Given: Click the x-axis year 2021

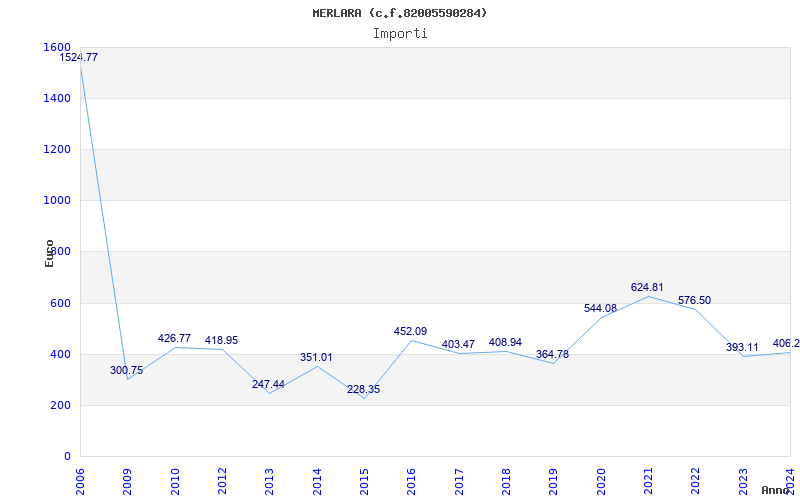Looking at the screenshot, I should (648, 482).
